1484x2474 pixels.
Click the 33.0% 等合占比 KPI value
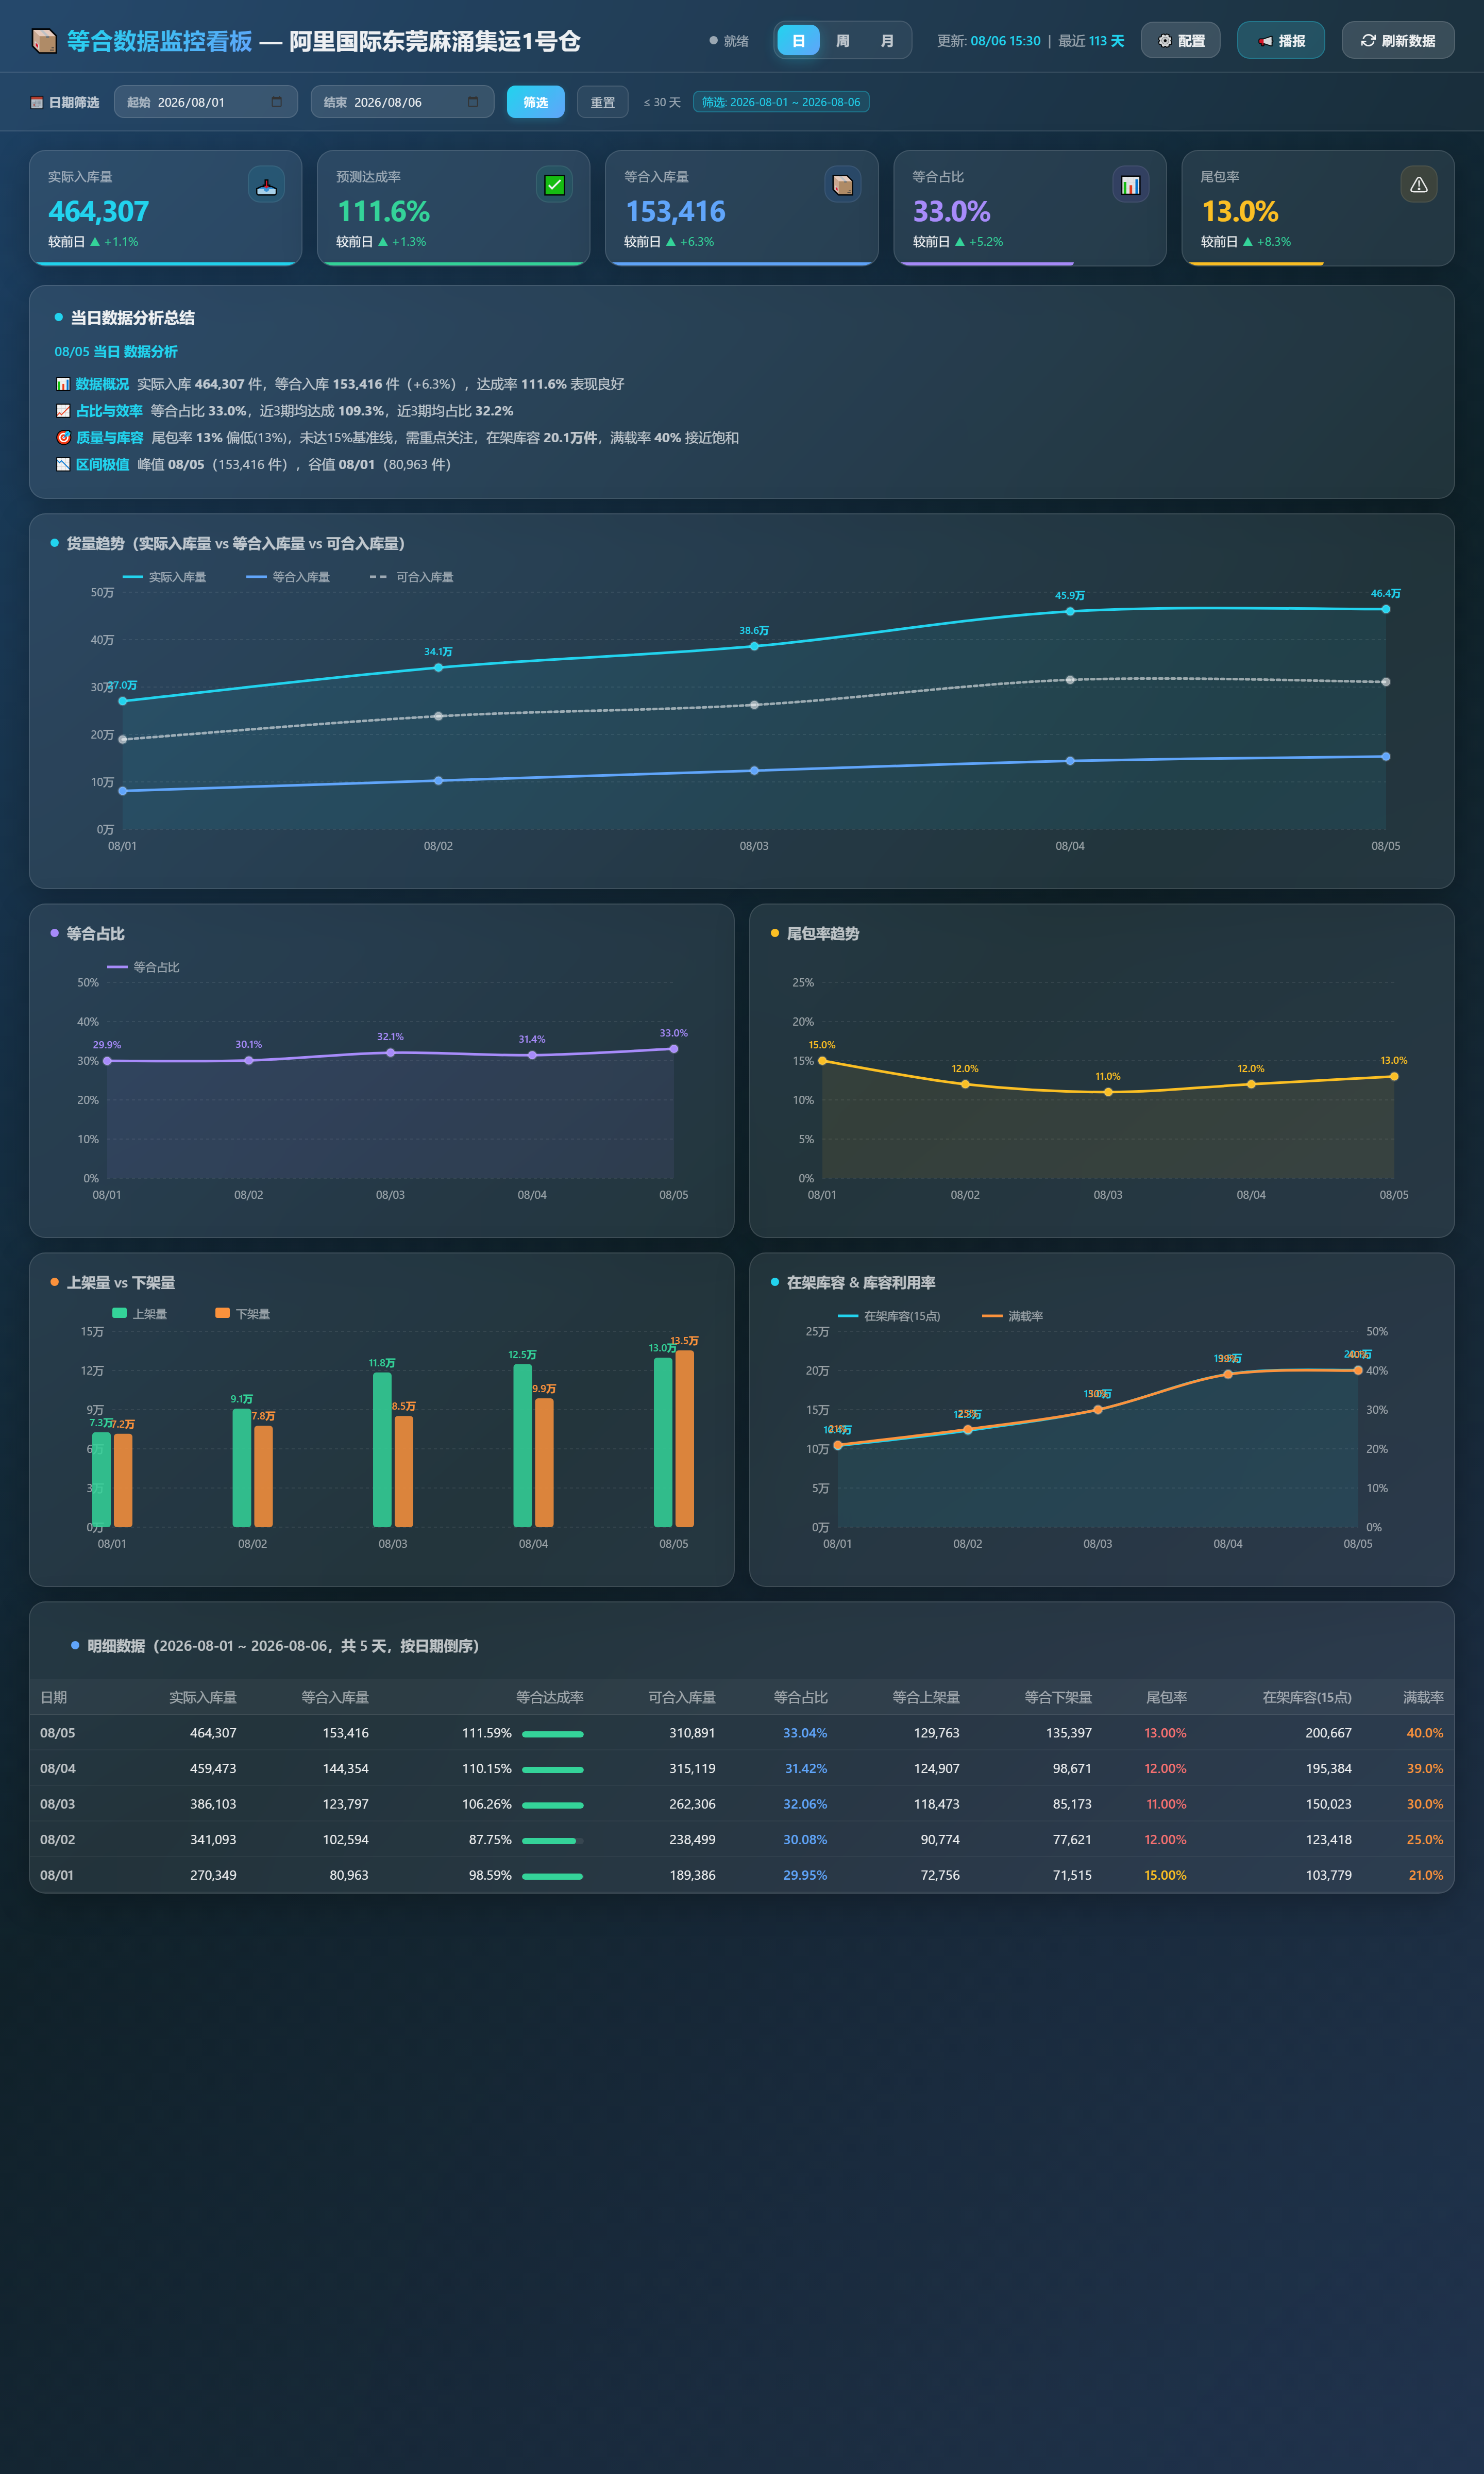(x=952, y=212)
